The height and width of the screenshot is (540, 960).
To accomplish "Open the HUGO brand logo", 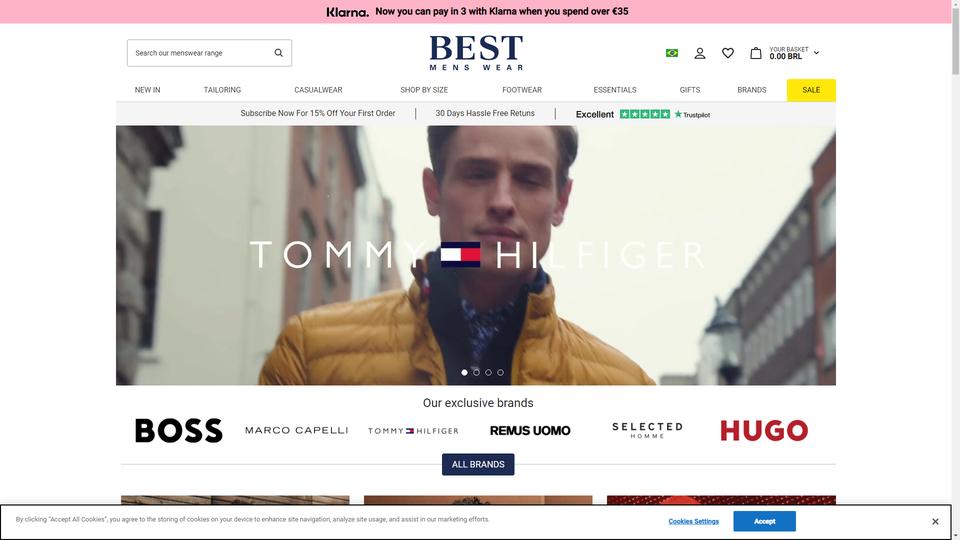I will click(764, 430).
